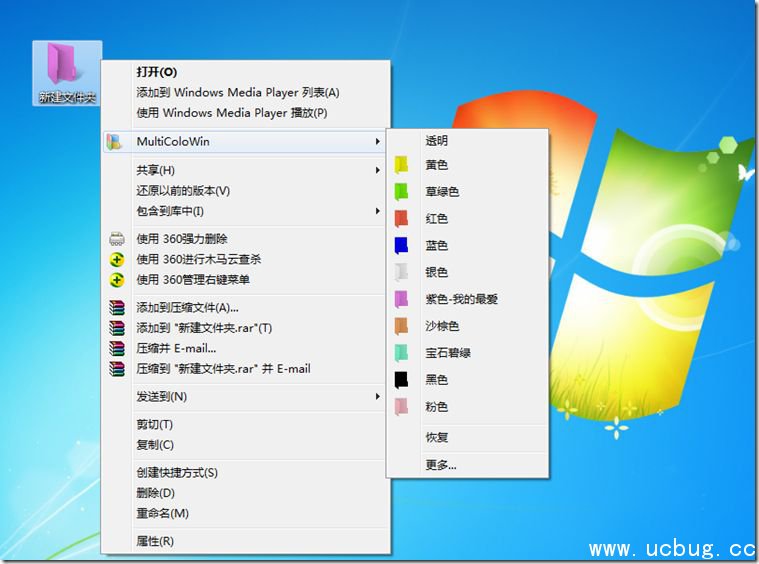Image resolution: width=759 pixels, height=564 pixels.
Task: Pick the purple folder swatch next to 紫色-我的最爱
Action: pyautogui.click(x=401, y=299)
